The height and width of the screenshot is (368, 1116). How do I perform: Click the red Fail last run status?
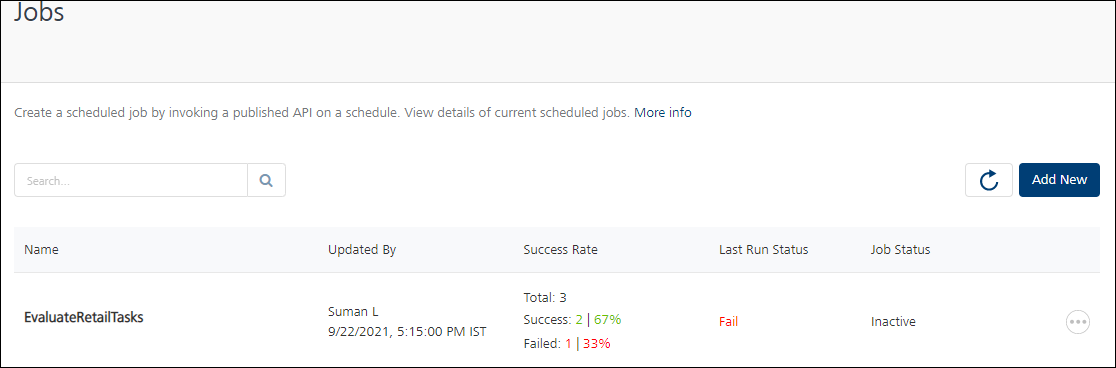tap(728, 322)
